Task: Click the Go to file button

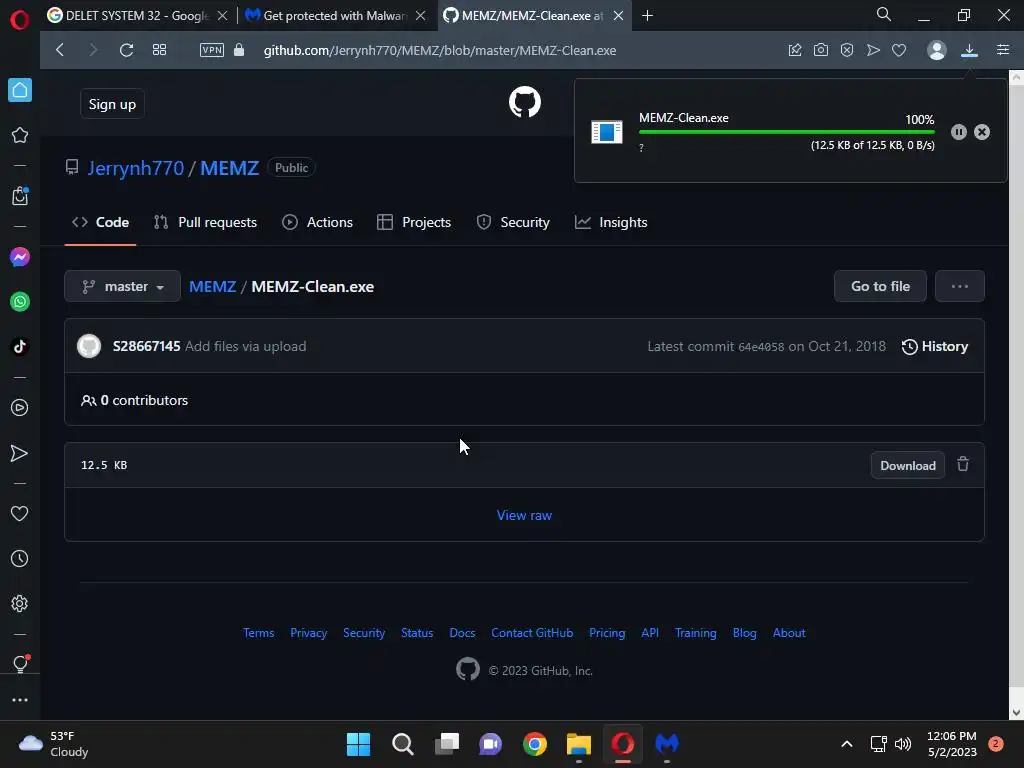Action: [880, 286]
